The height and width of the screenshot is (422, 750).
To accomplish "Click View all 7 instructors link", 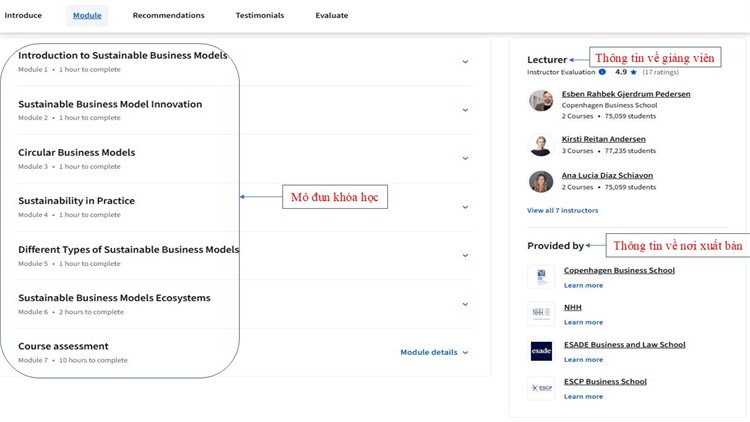I will [562, 210].
